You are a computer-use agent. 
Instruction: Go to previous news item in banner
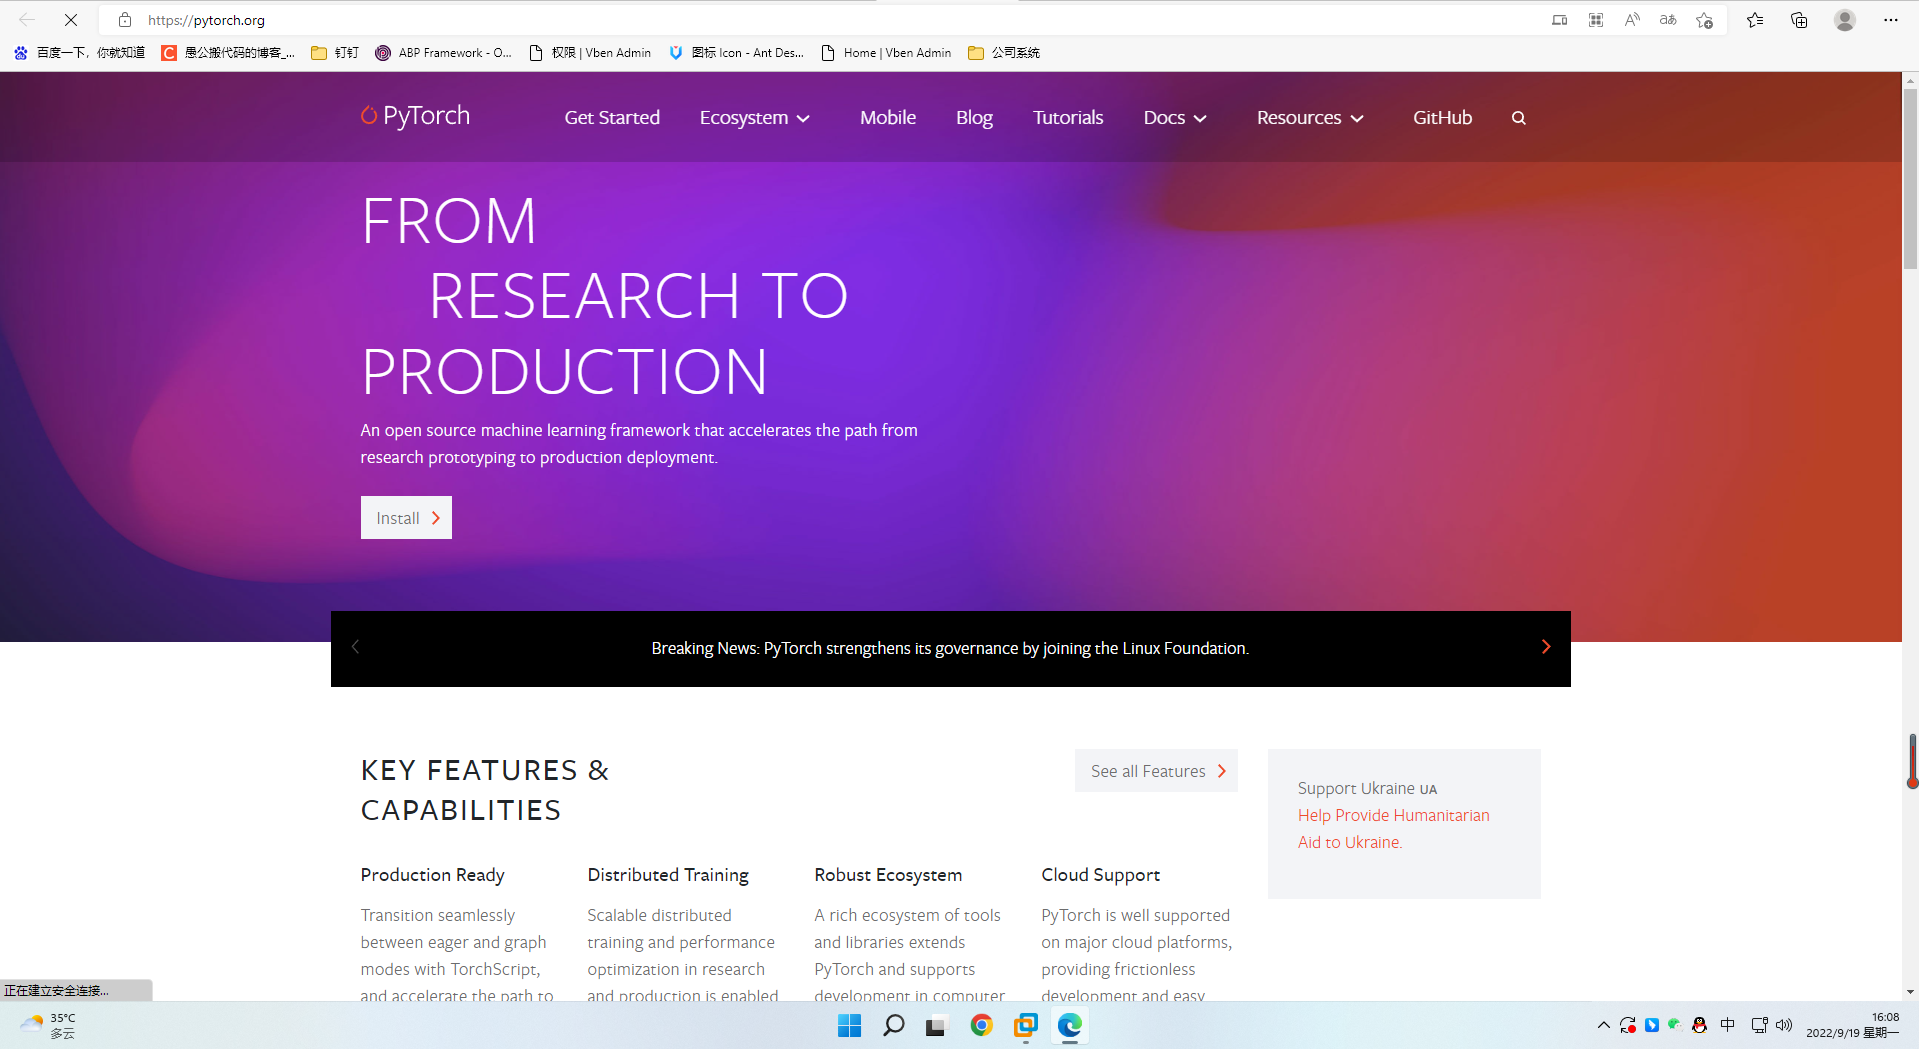(355, 647)
